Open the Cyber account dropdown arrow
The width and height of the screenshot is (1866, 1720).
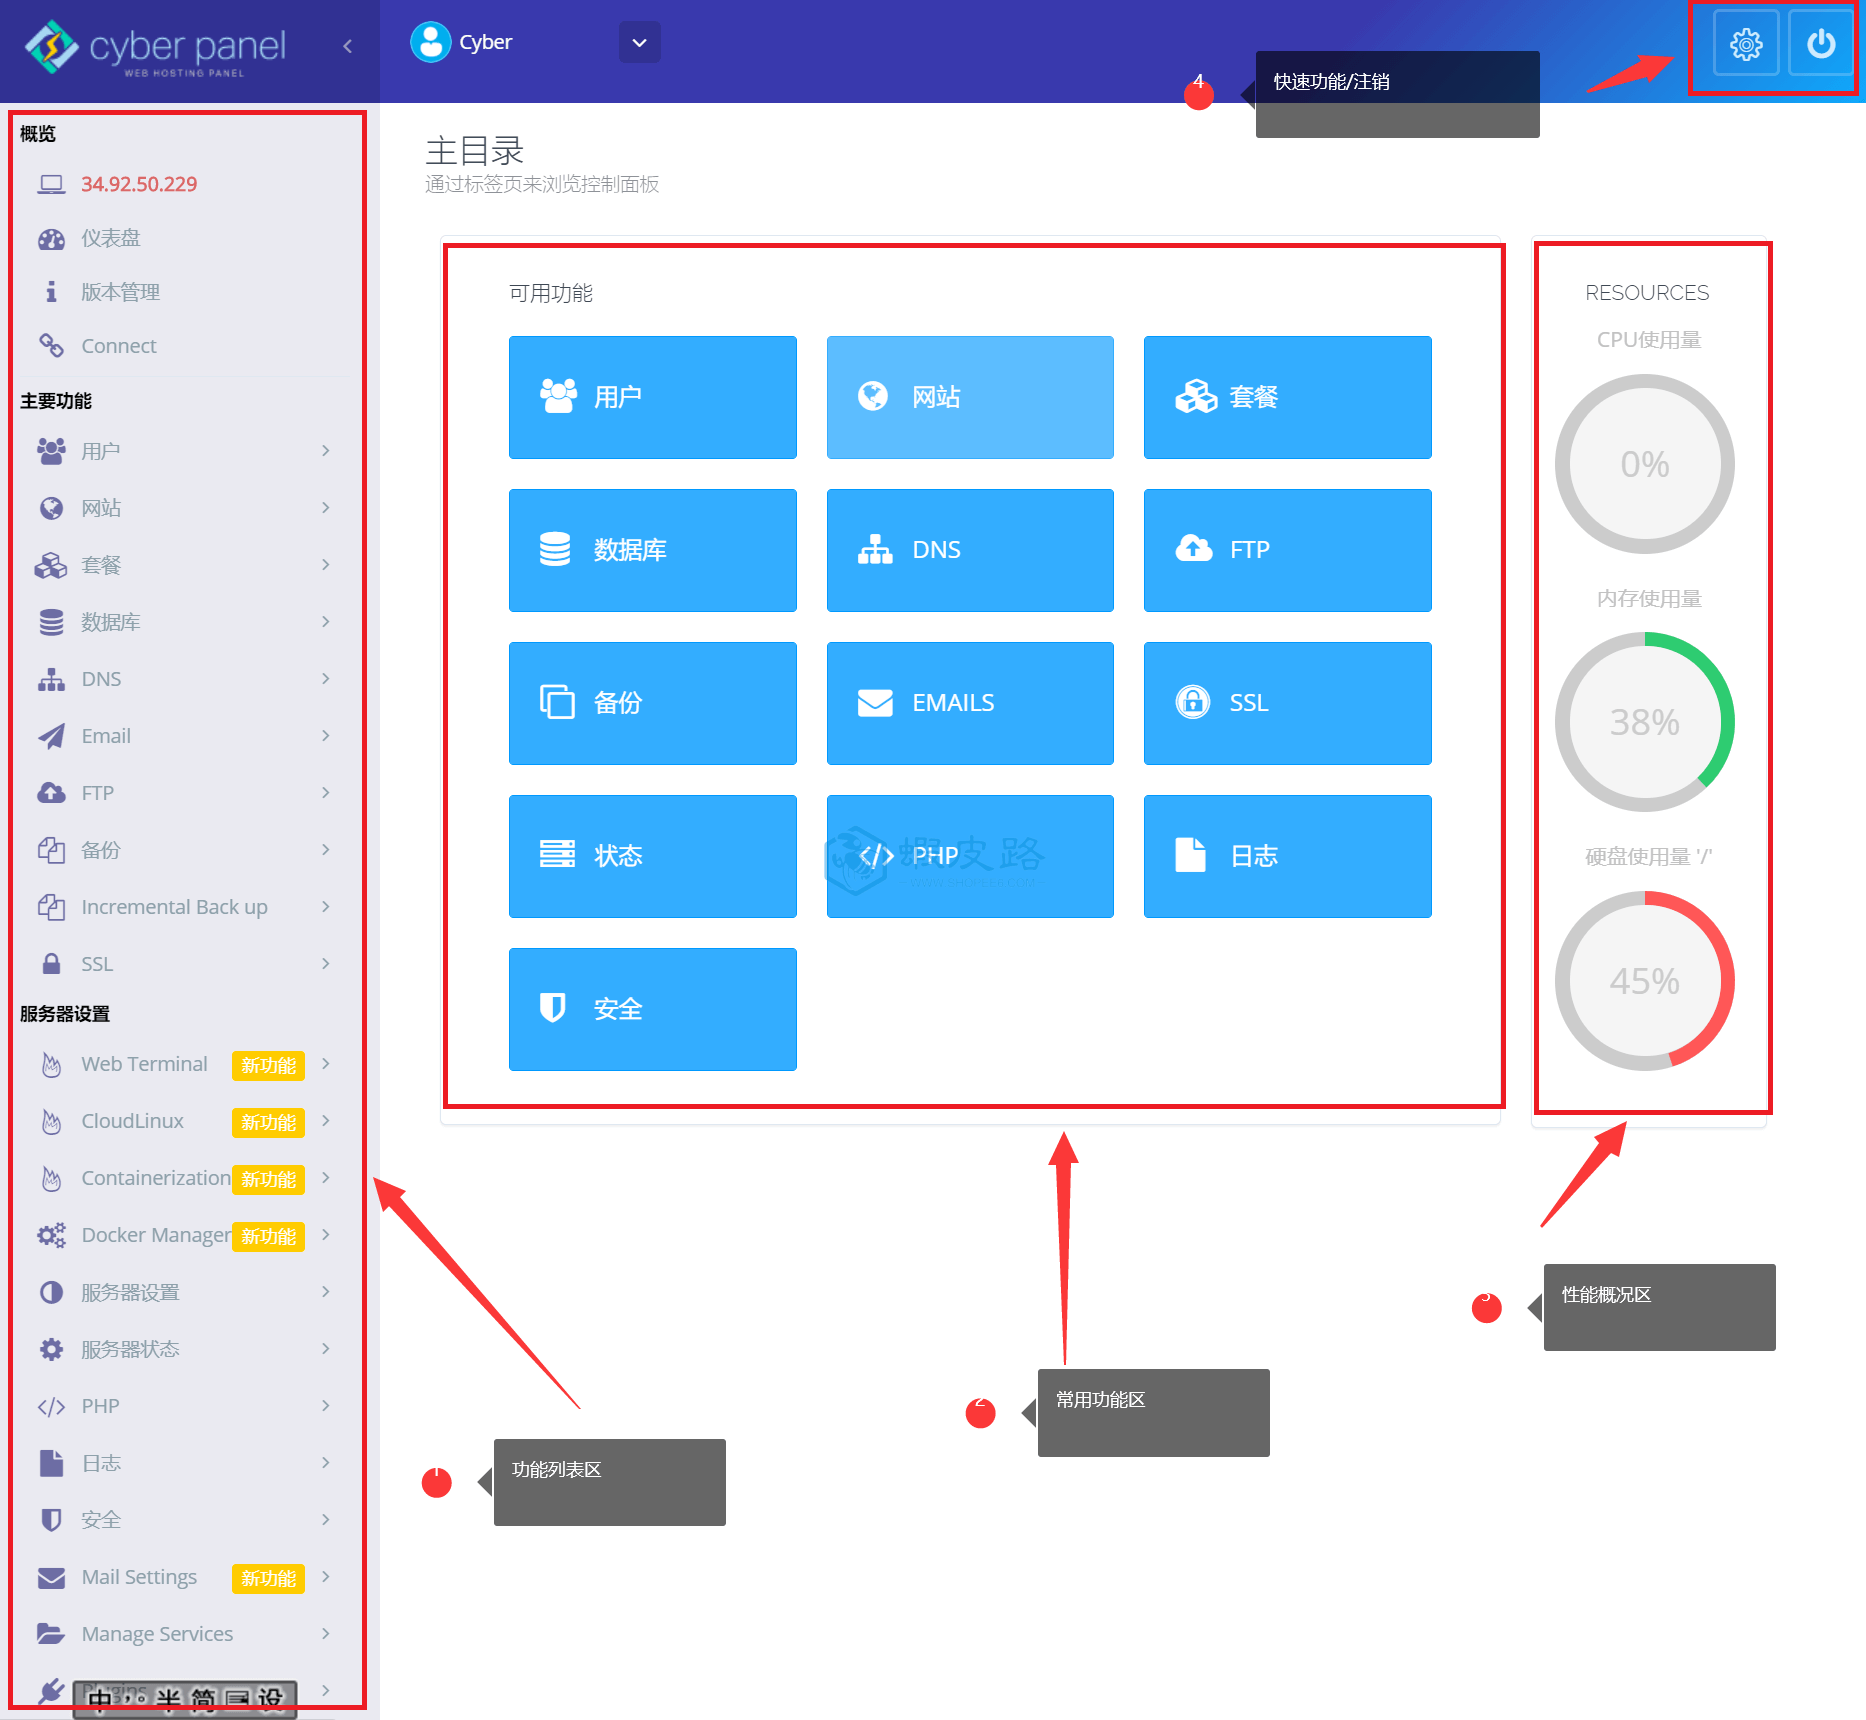[x=640, y=42]
